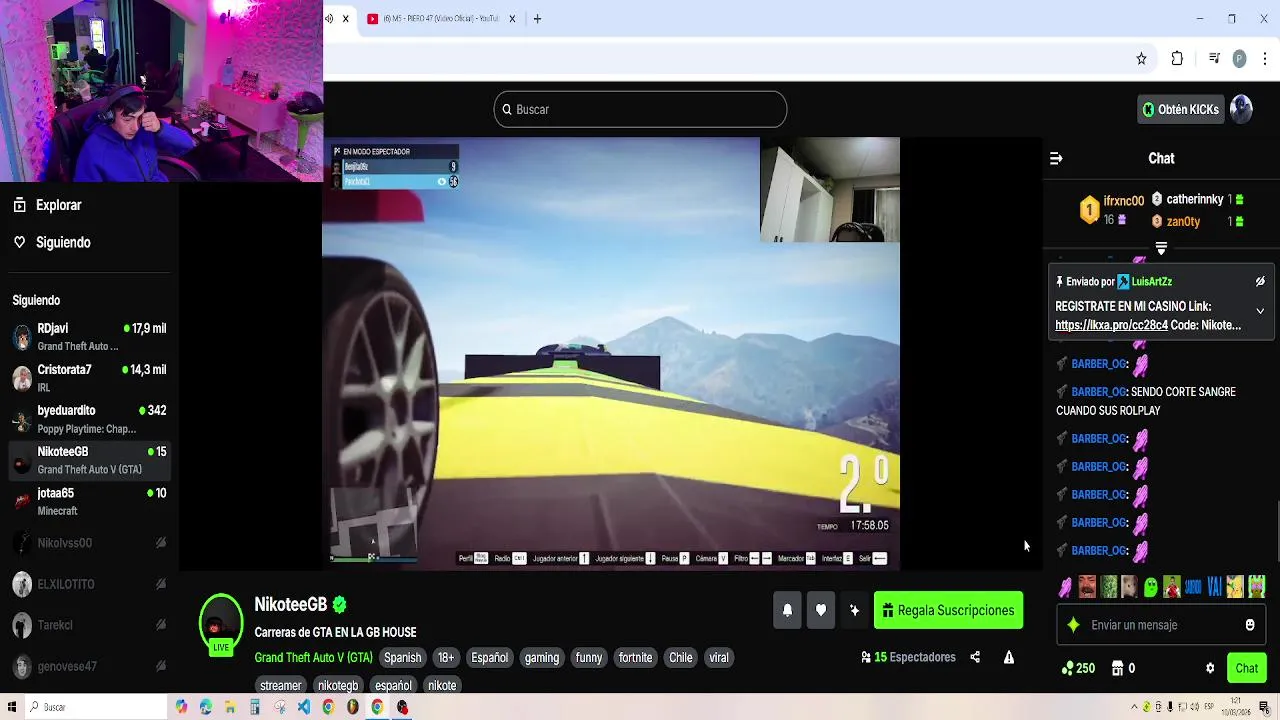Viewport: 1280px width, 720px height.
Task: Open the Windows Start menu
Action: pos(12,707)
